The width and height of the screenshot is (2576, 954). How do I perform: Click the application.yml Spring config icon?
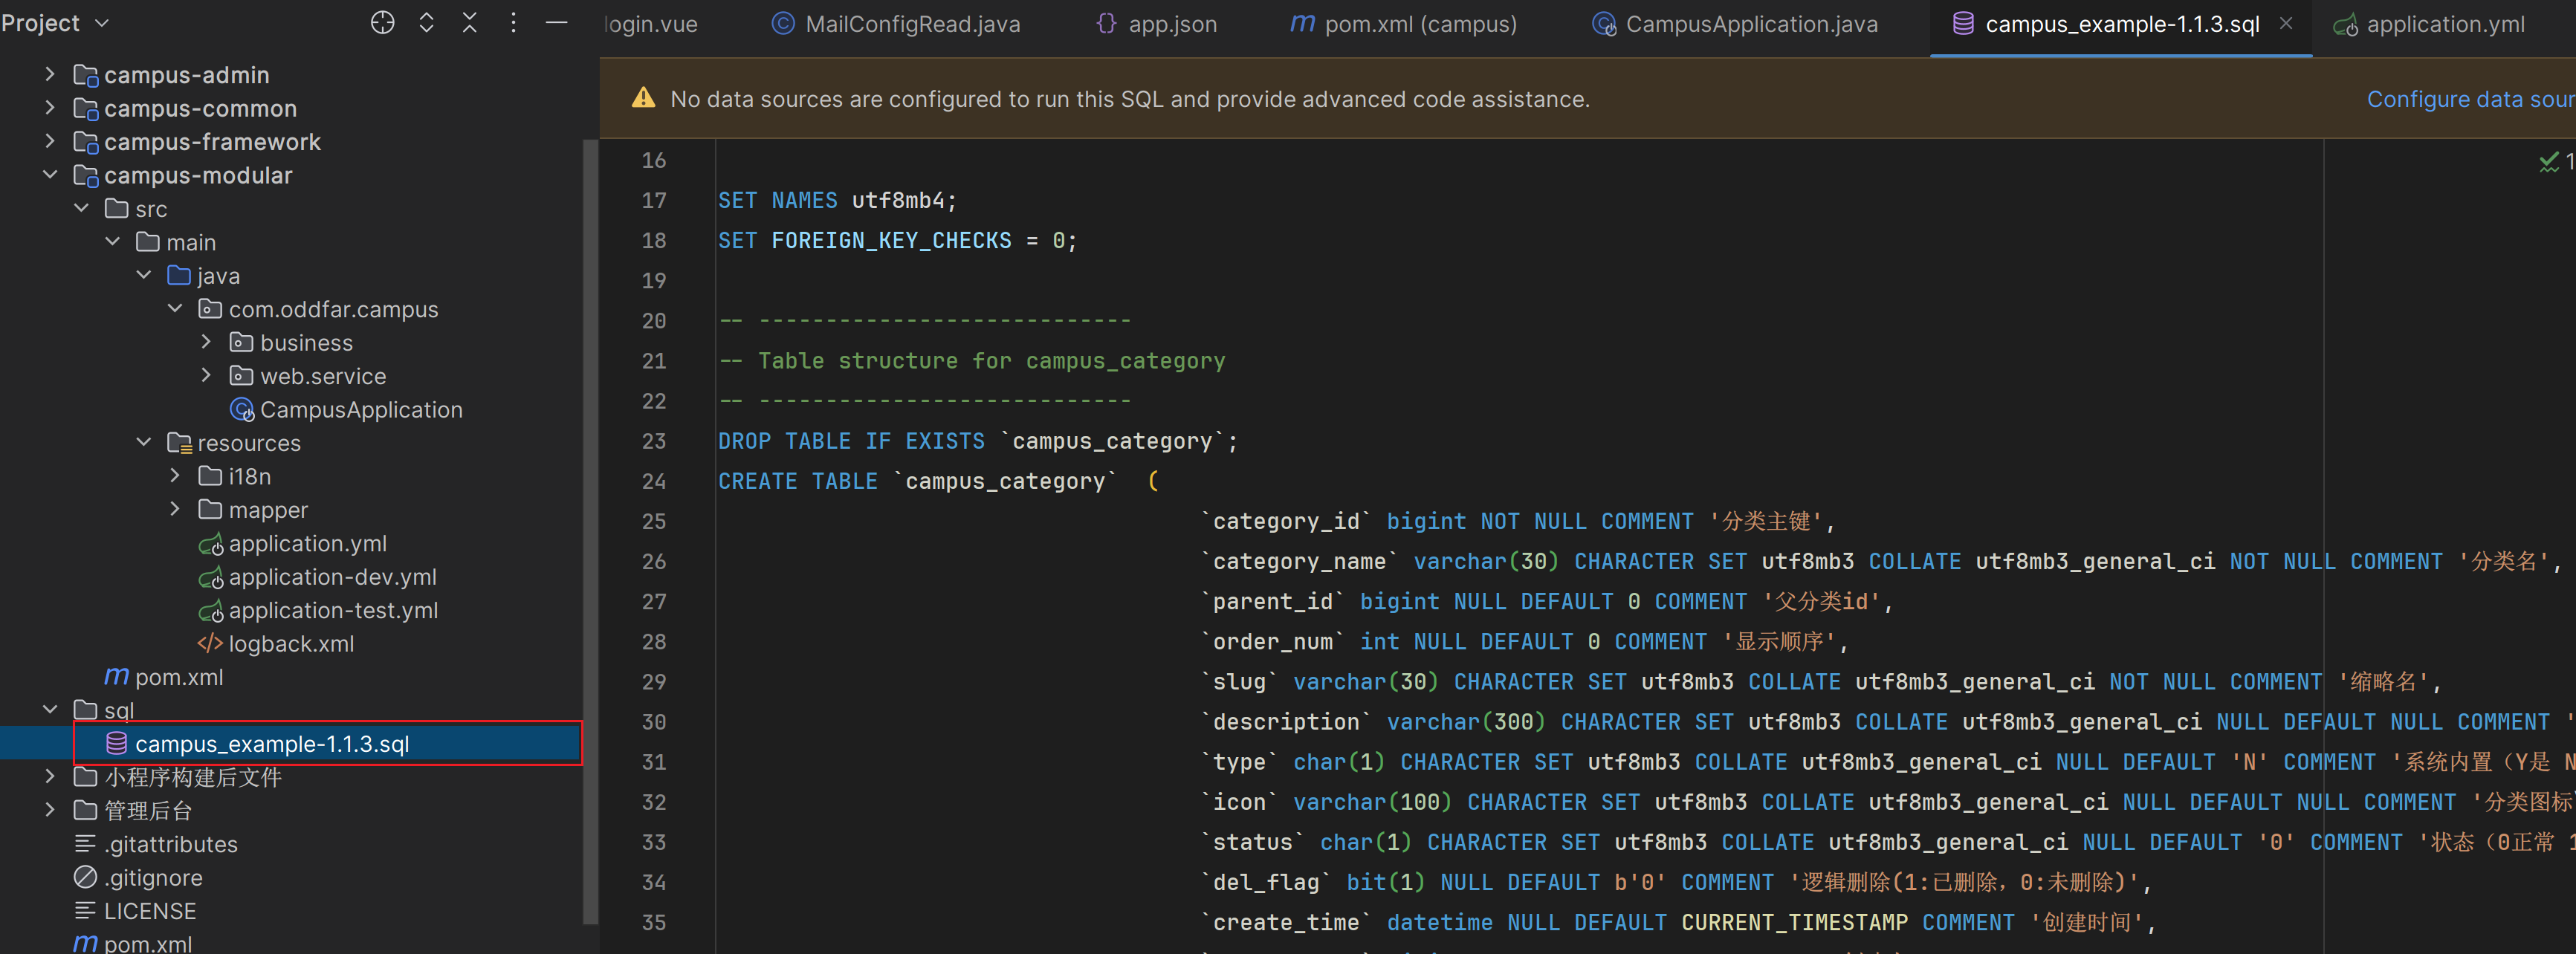(211, 544)
